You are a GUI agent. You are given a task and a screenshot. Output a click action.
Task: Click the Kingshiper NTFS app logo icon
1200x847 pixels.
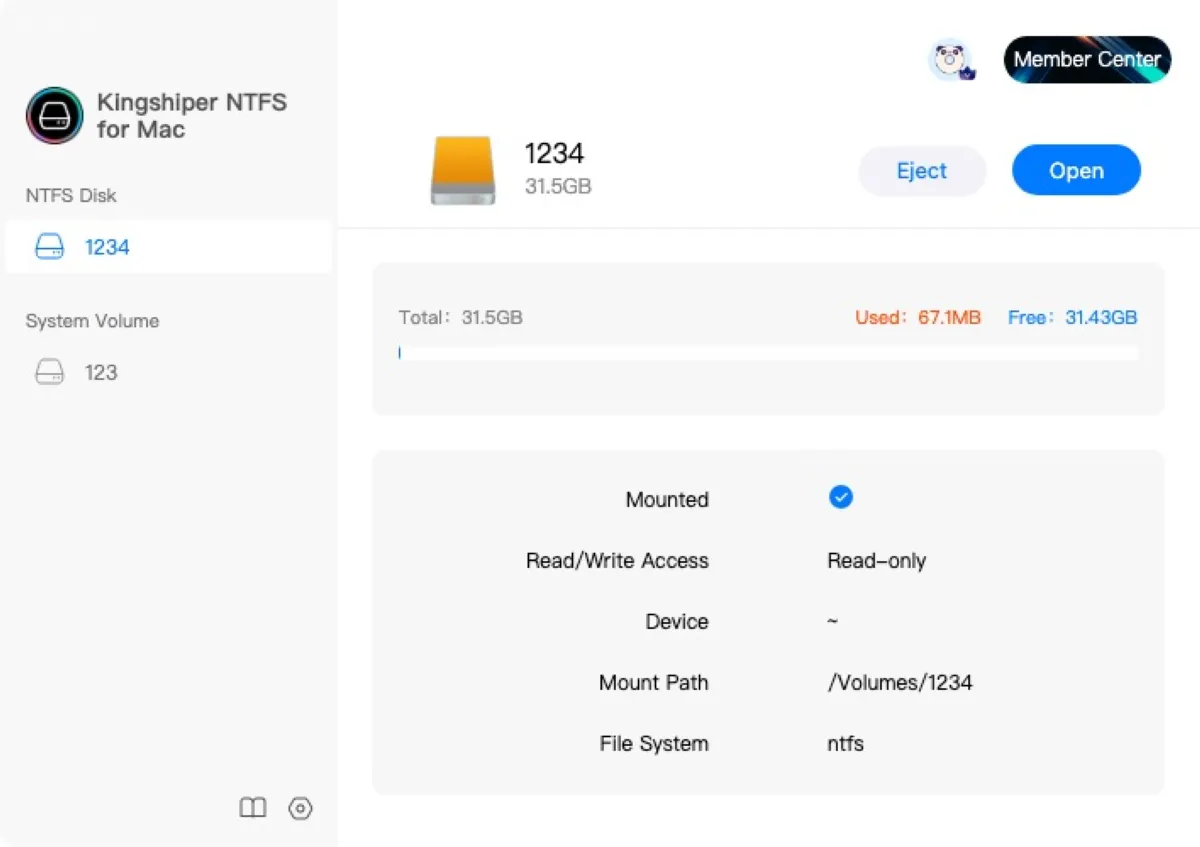[54, 116]
